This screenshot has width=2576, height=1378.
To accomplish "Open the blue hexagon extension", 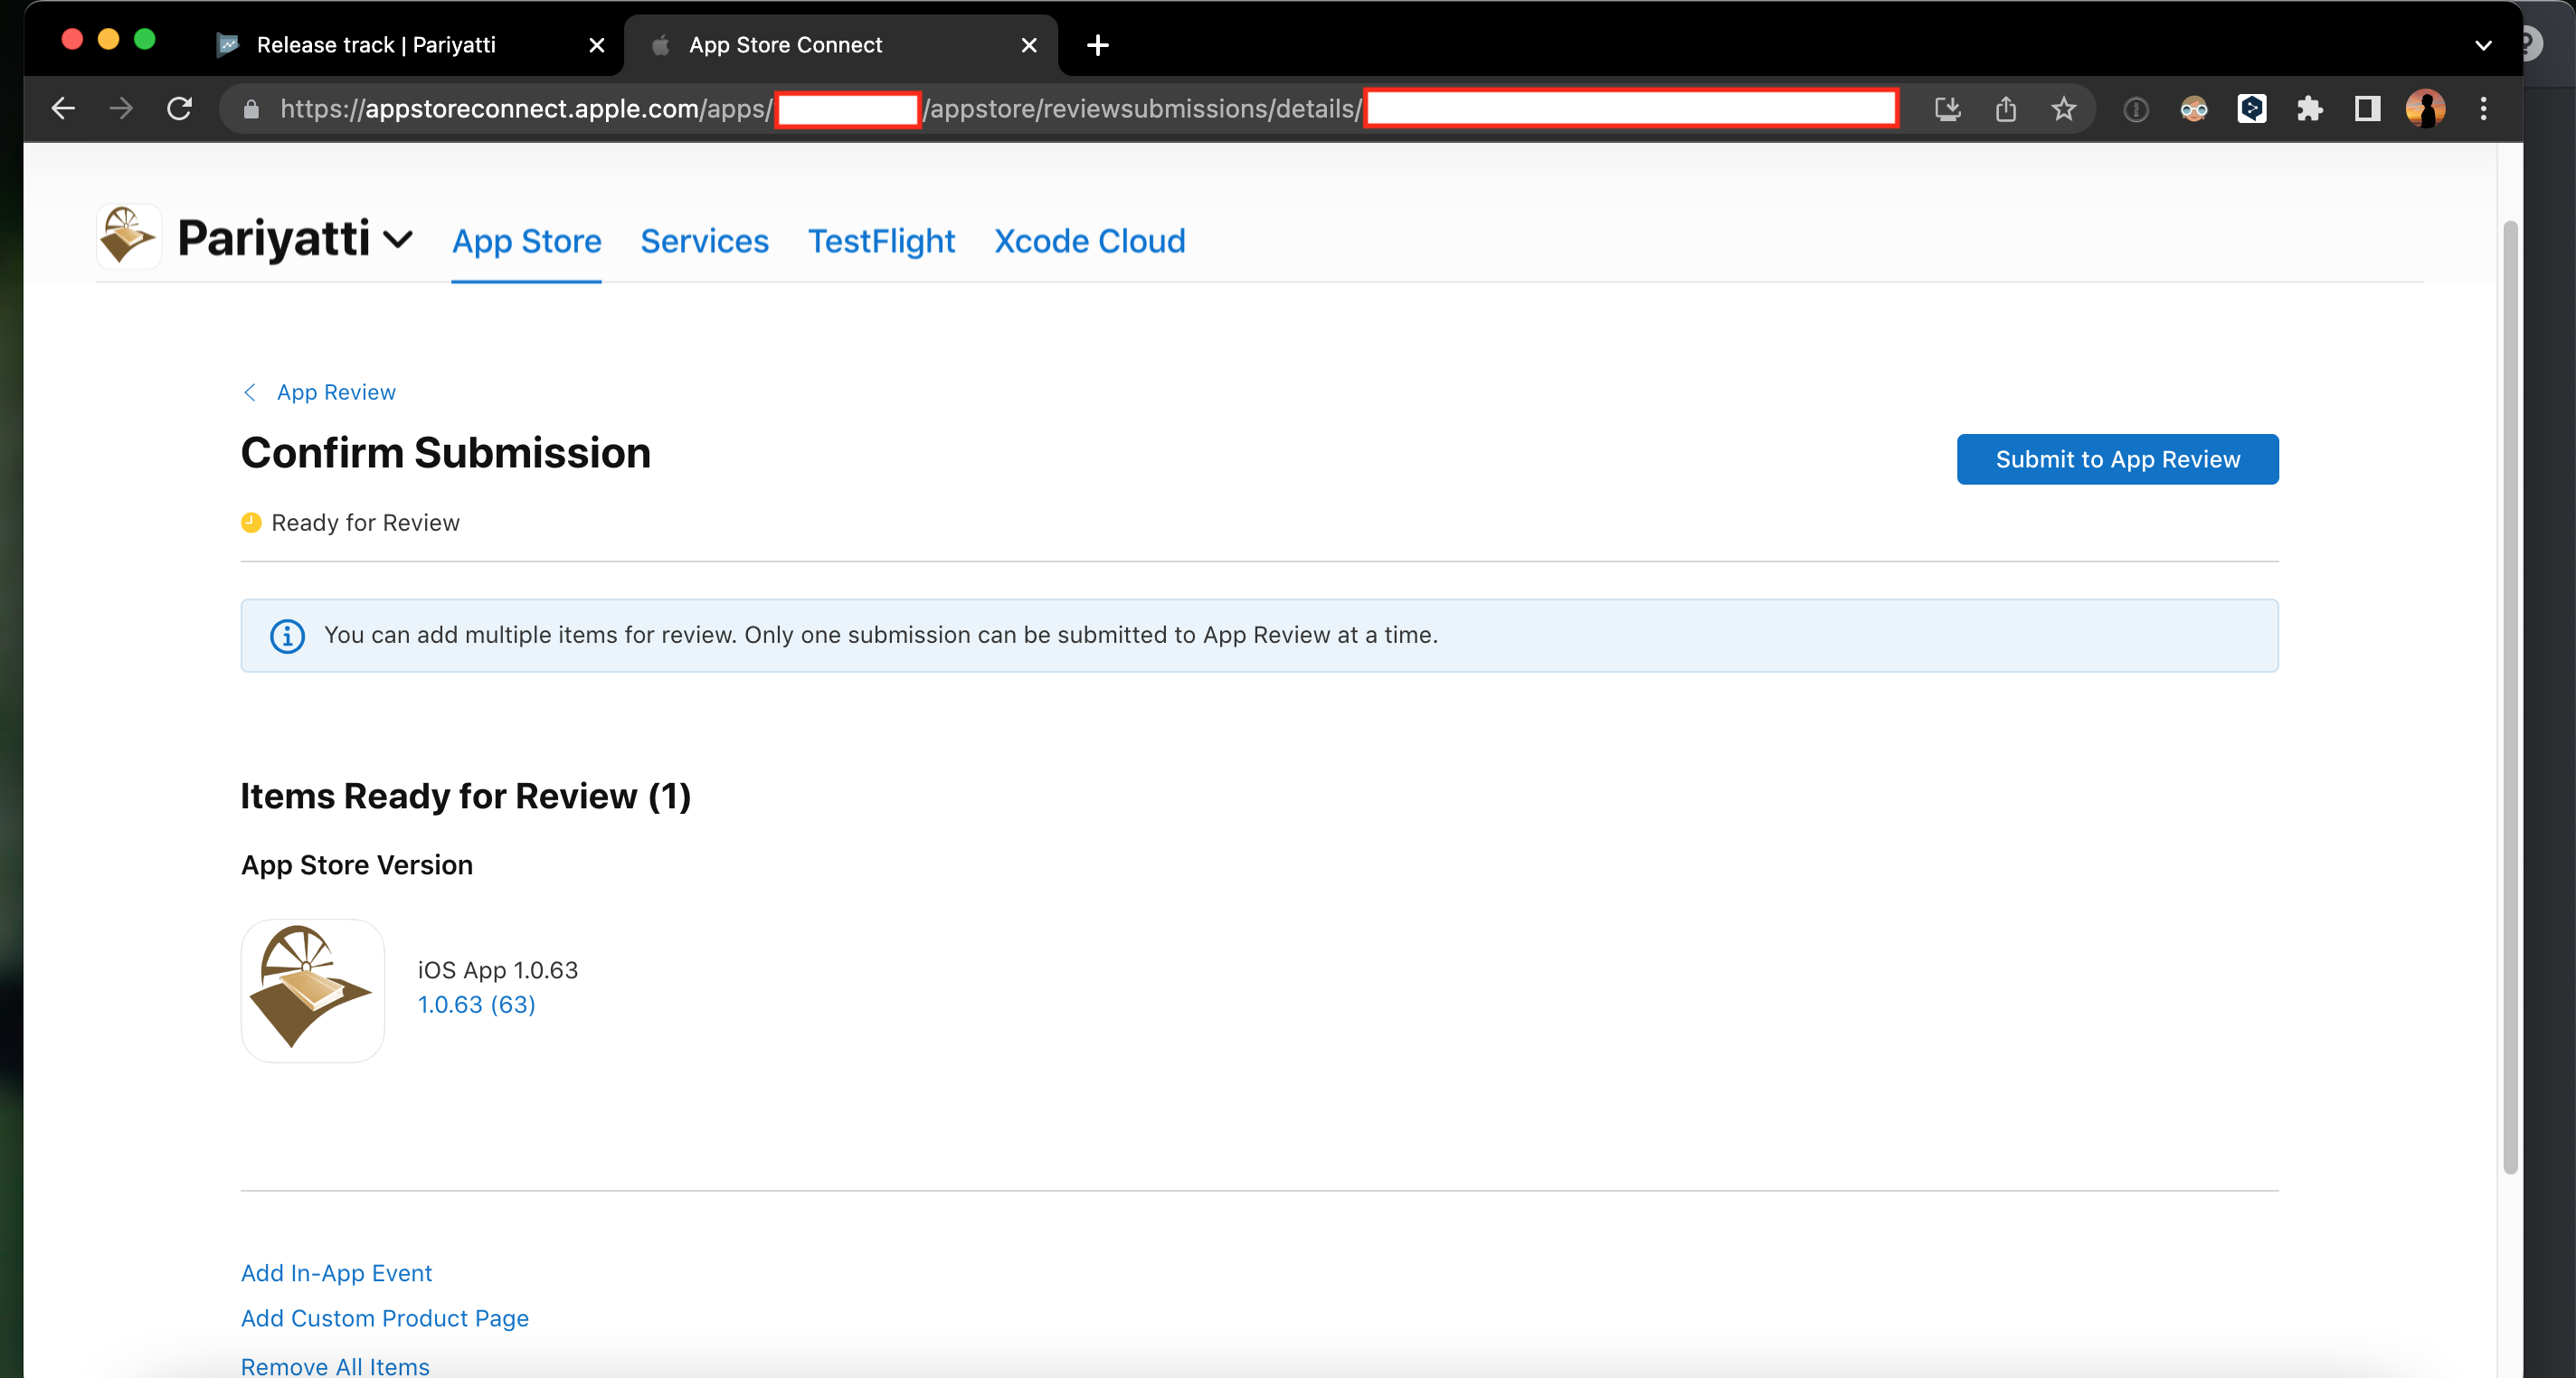I will tap(2251, 108).
